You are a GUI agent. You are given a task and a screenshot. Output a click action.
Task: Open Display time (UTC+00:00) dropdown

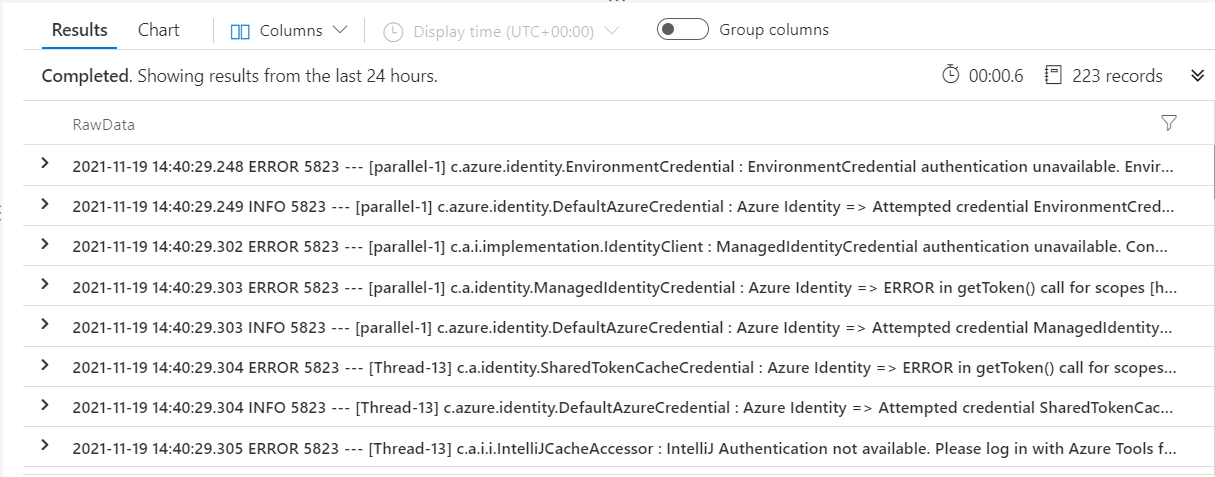501,31
